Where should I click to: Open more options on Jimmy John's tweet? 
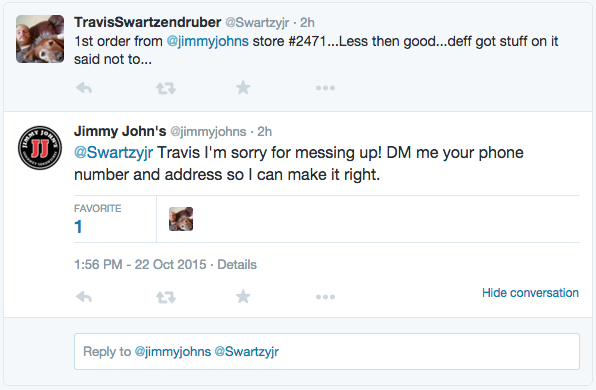pyautogui.click(x=325, y=296)
